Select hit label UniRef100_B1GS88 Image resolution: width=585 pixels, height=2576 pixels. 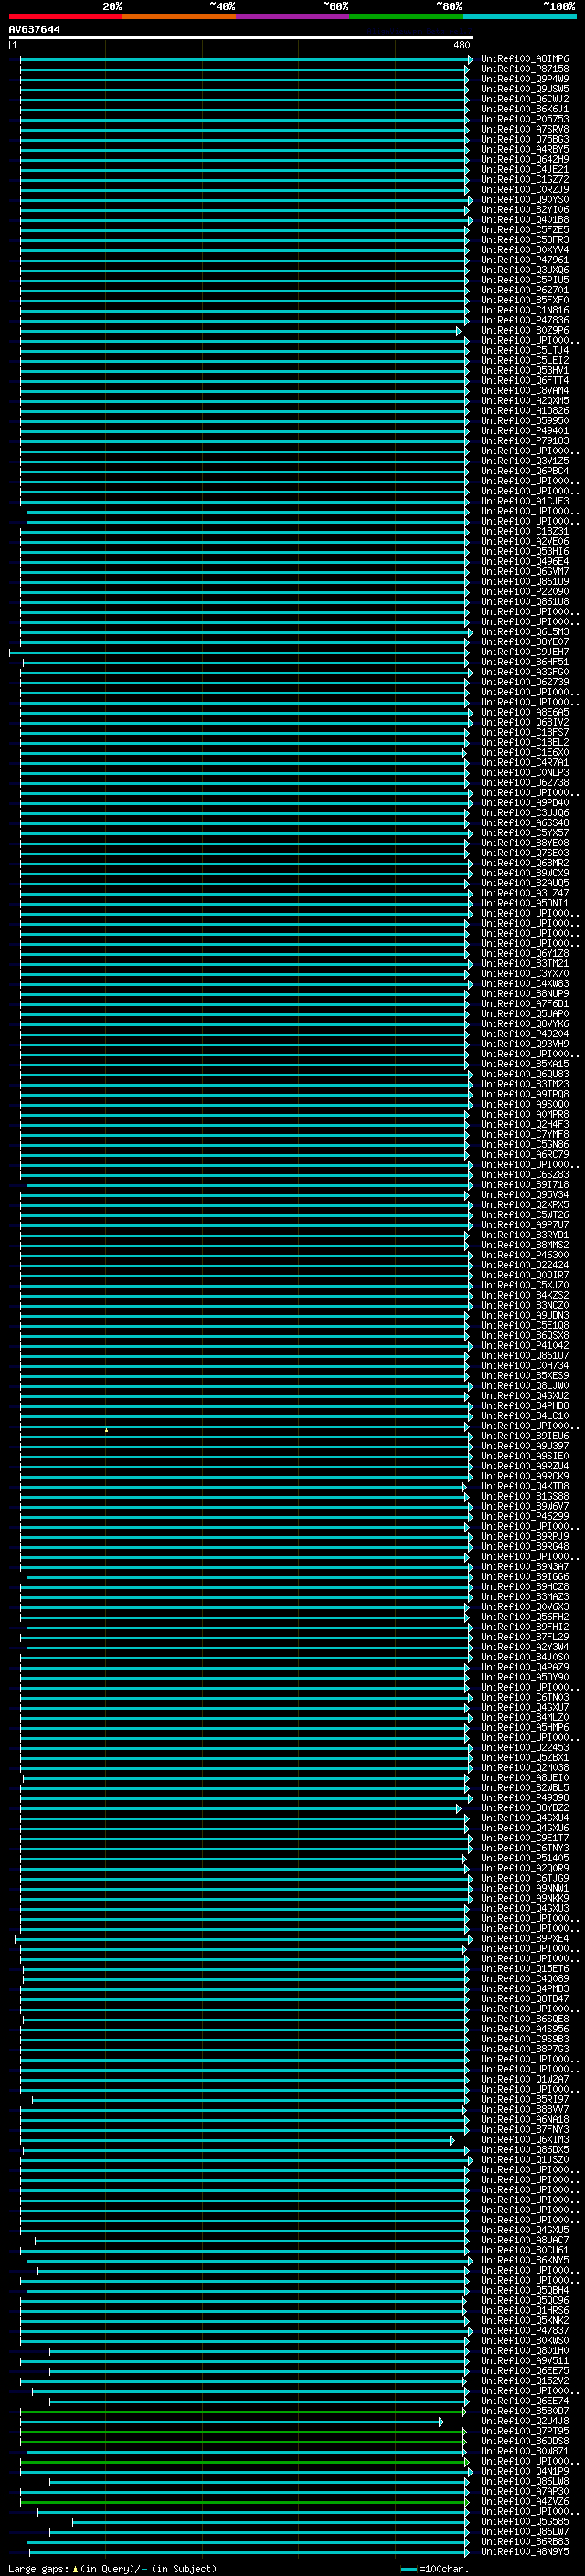point(524,1497)
